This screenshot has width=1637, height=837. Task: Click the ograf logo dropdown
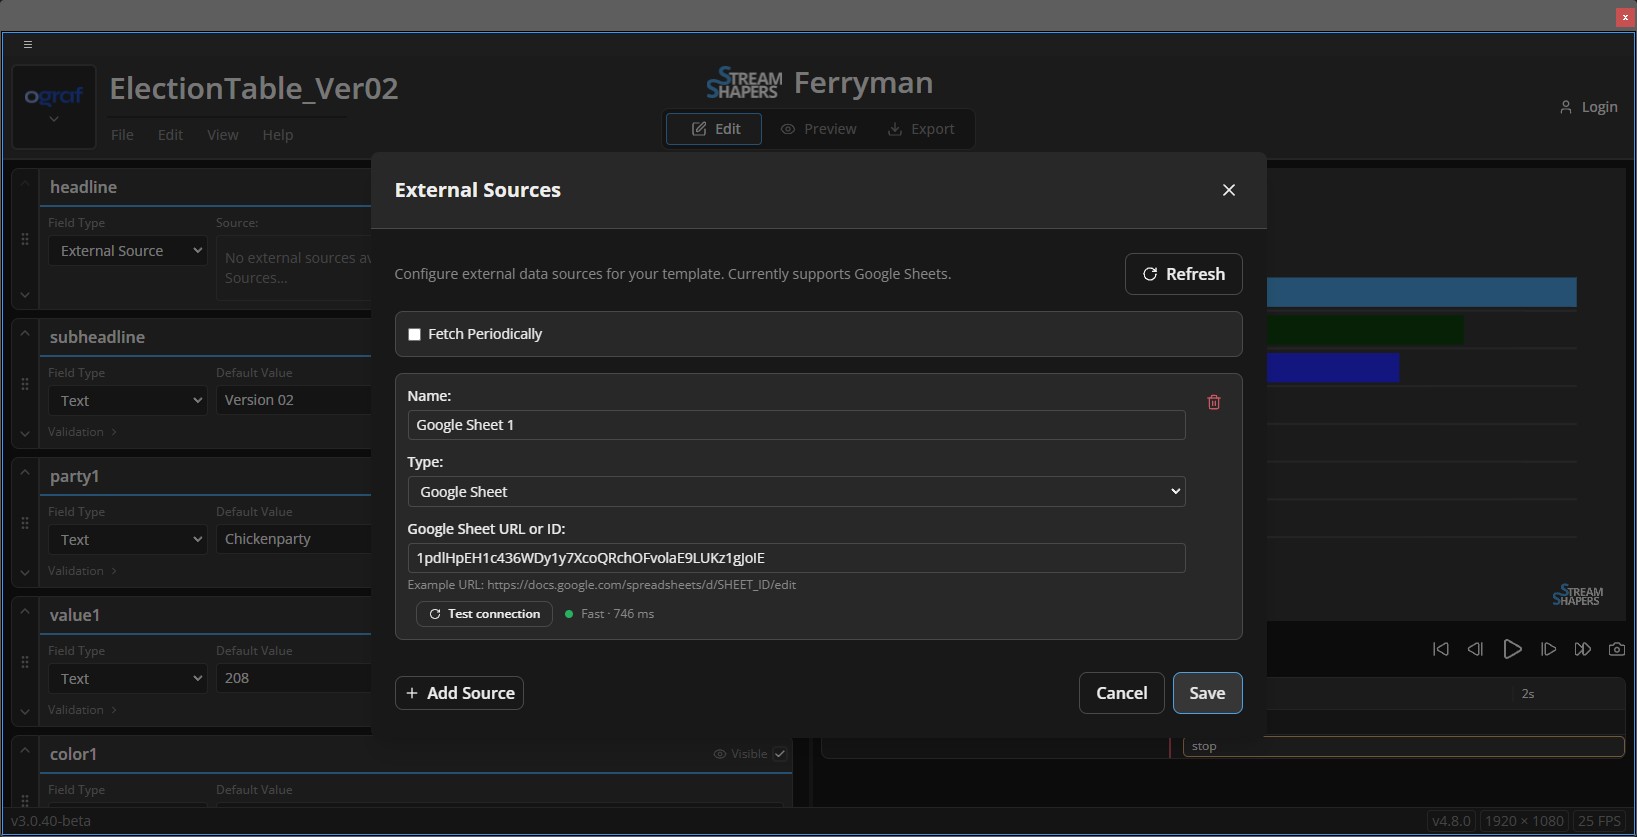(54, 106)
